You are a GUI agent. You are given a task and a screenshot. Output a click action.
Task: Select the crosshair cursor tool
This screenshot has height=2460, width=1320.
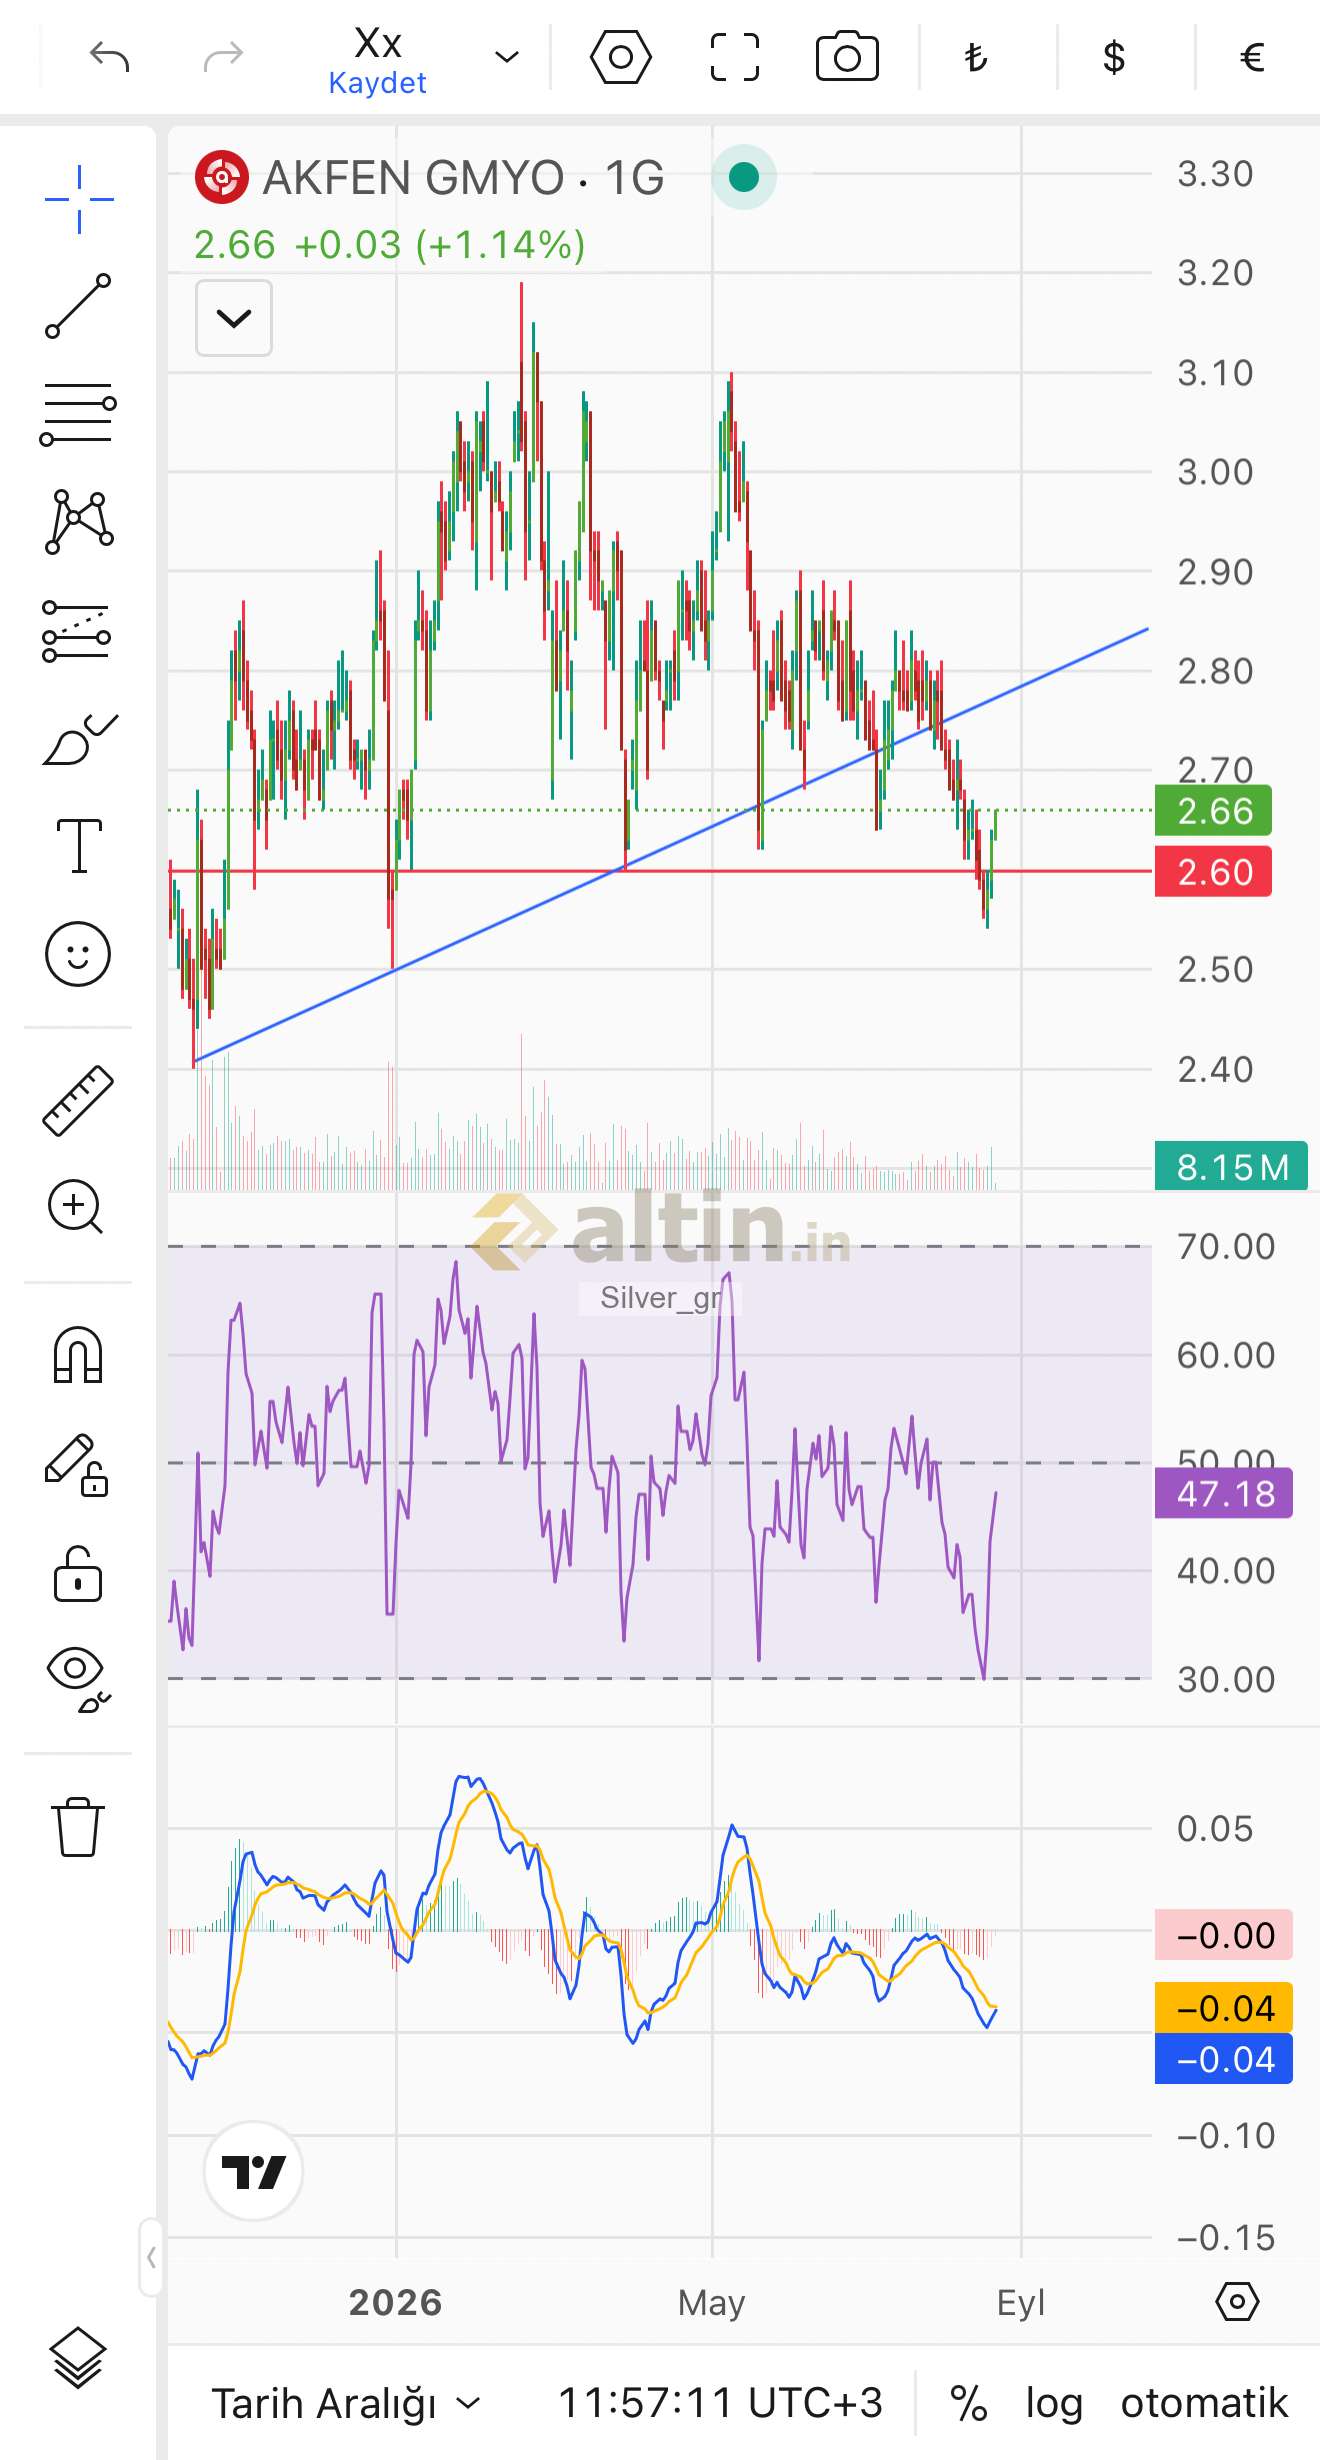click(79, 199)
